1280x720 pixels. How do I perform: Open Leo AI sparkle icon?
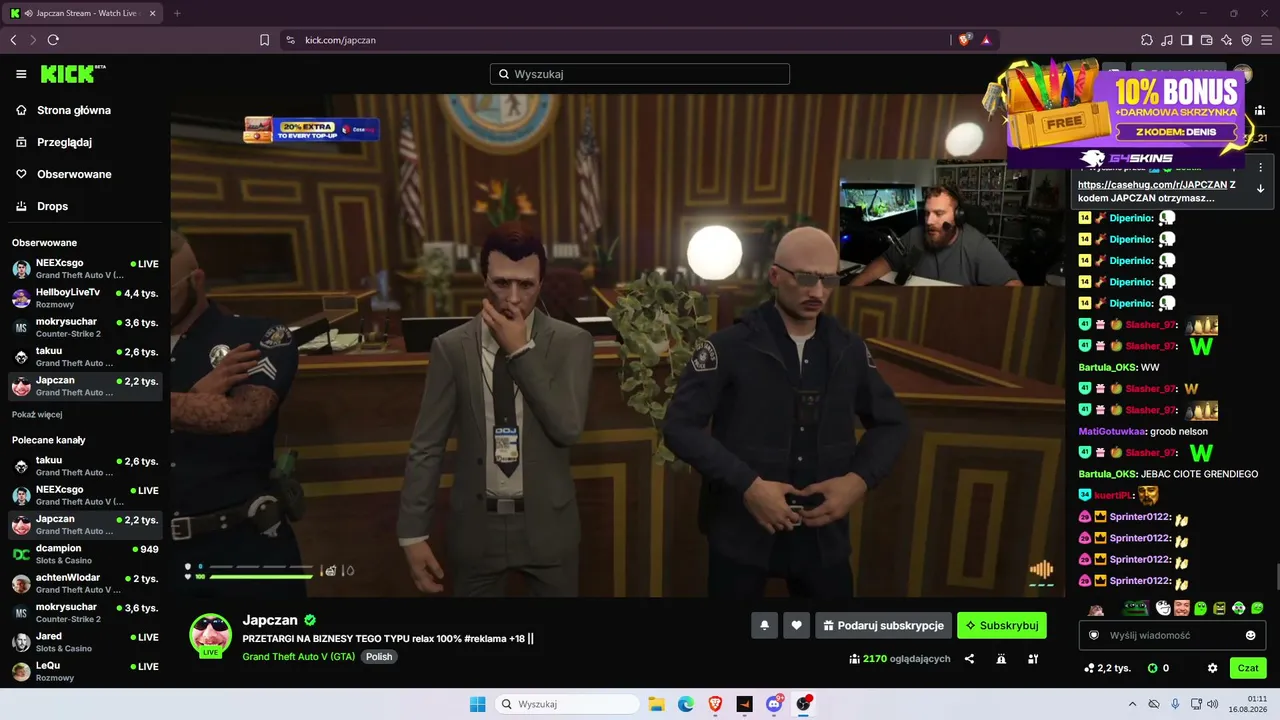(1227, 40)
